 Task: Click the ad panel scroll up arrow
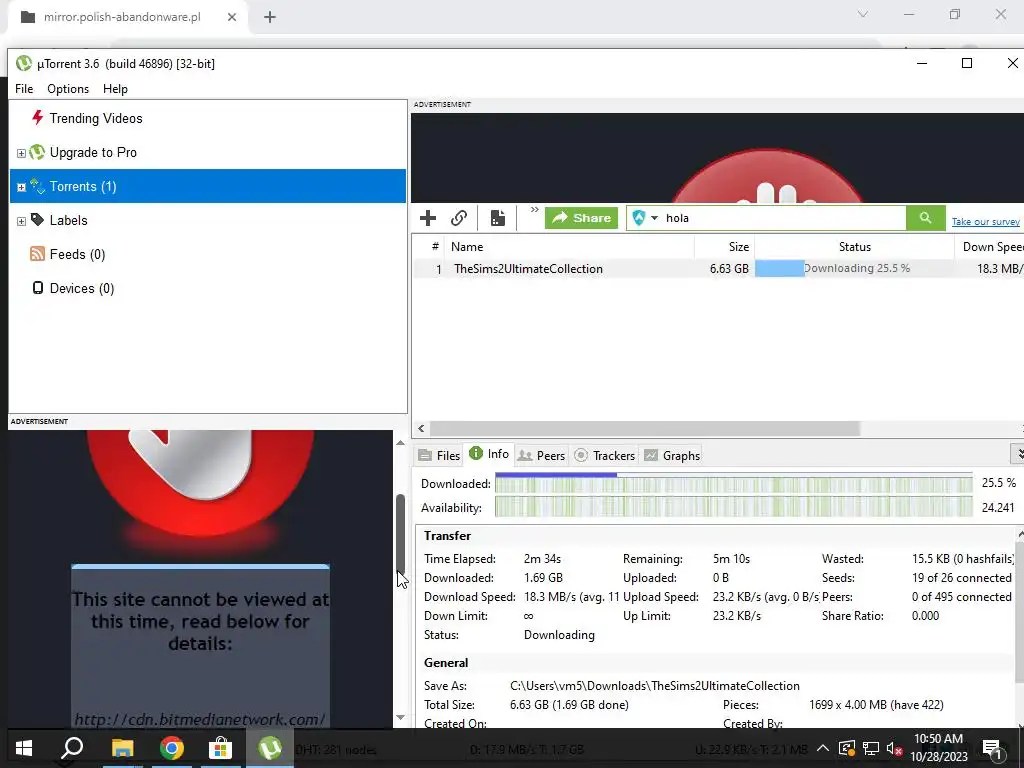(x=400, y=443)
